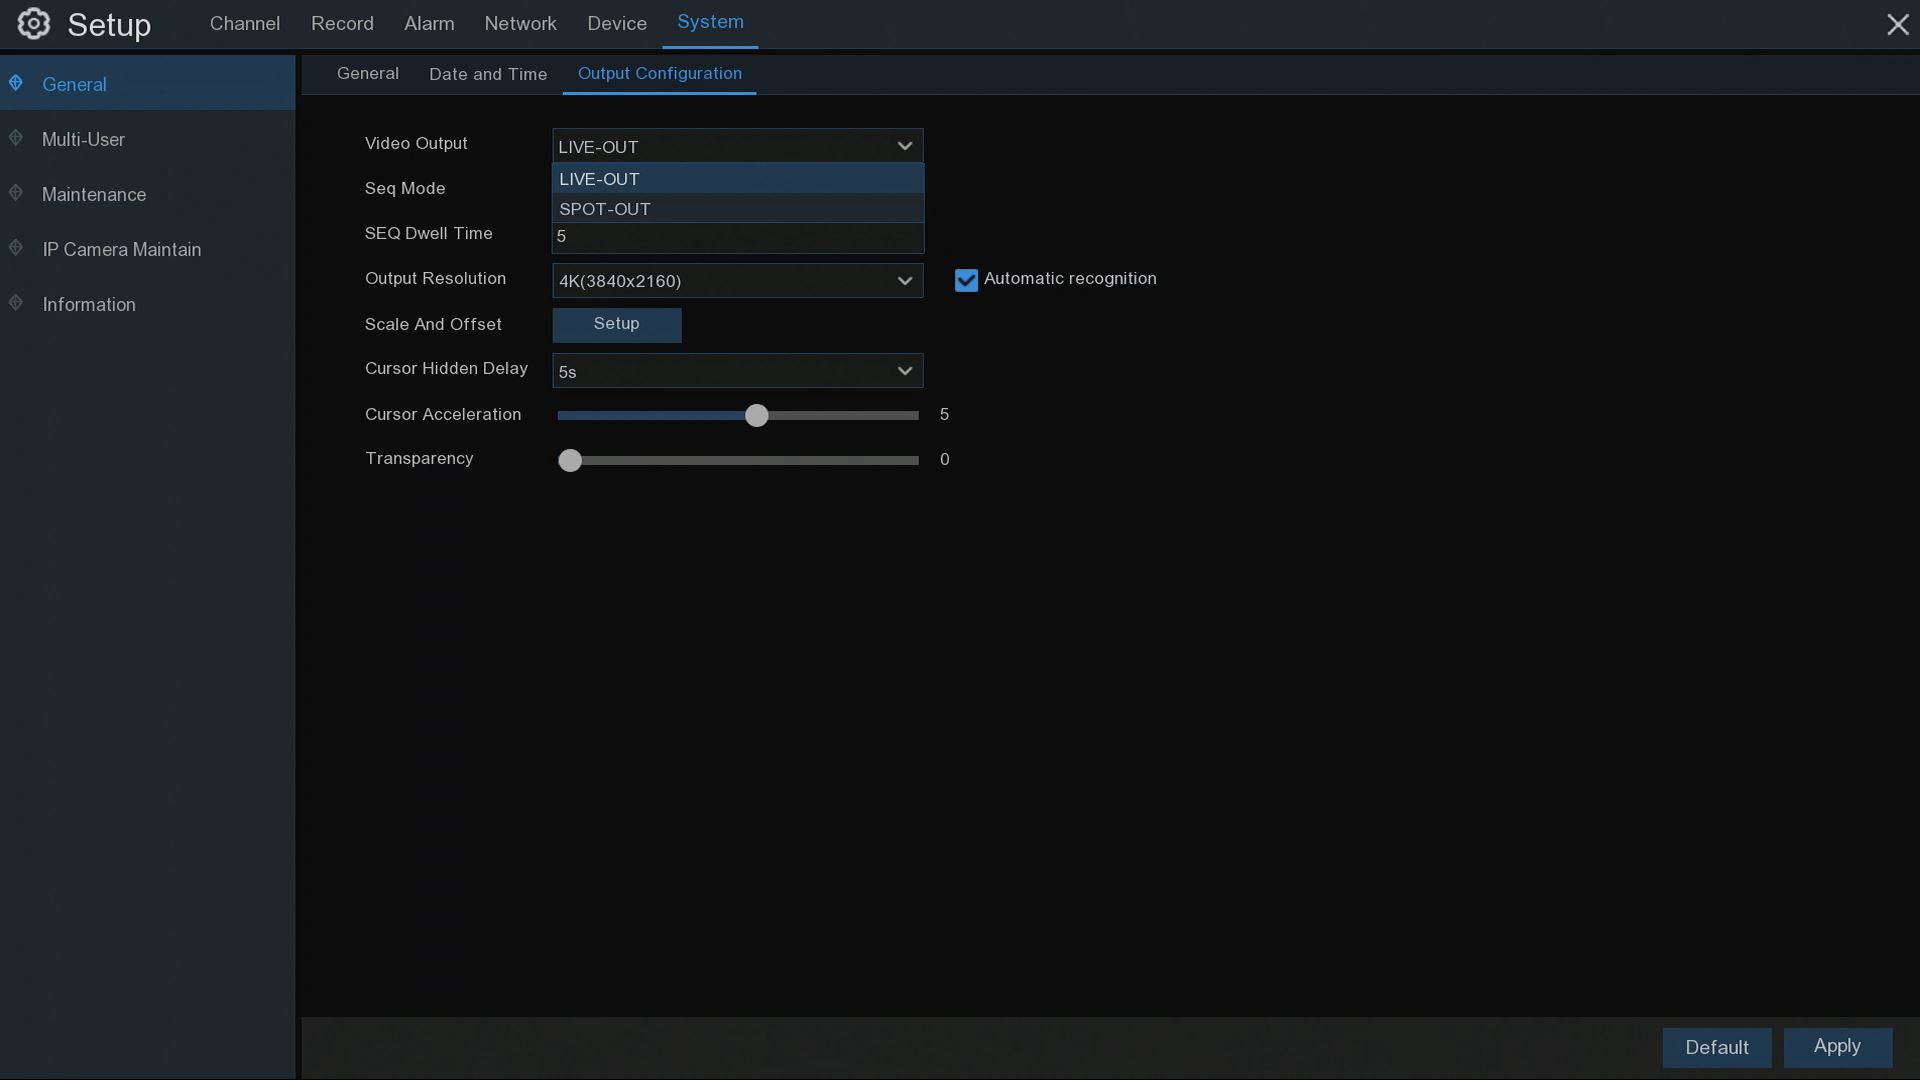Switch to the Date and Time tab
Image resolution: width=1920 pixels, height=1080 pixels.
click(x=488, y=74)
